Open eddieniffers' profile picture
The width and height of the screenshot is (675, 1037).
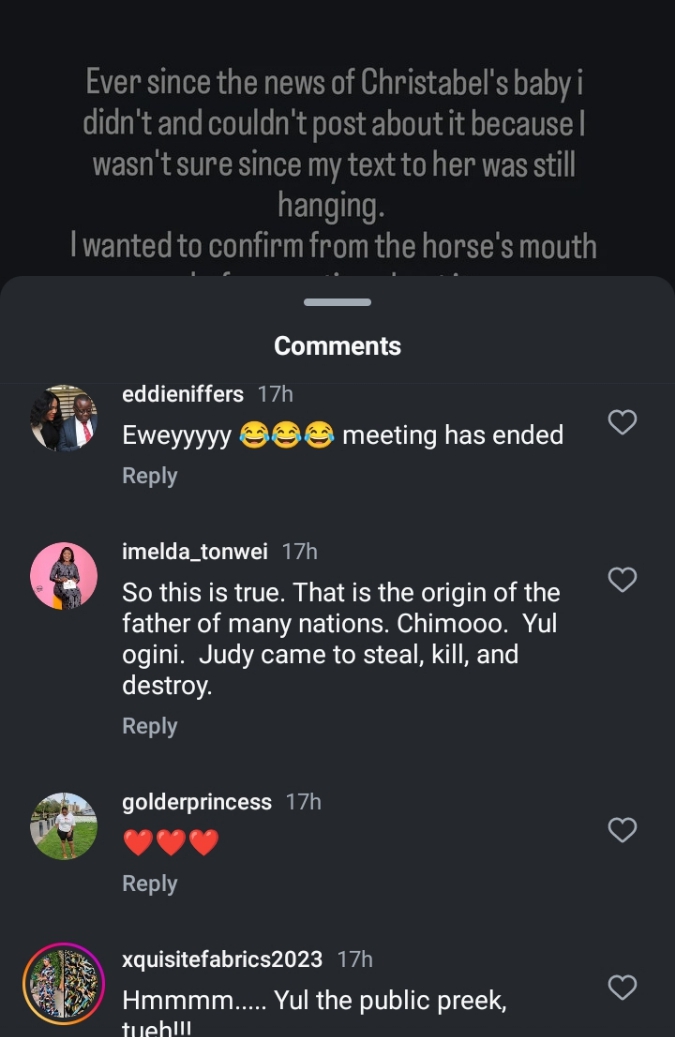(x=64, y=418)
